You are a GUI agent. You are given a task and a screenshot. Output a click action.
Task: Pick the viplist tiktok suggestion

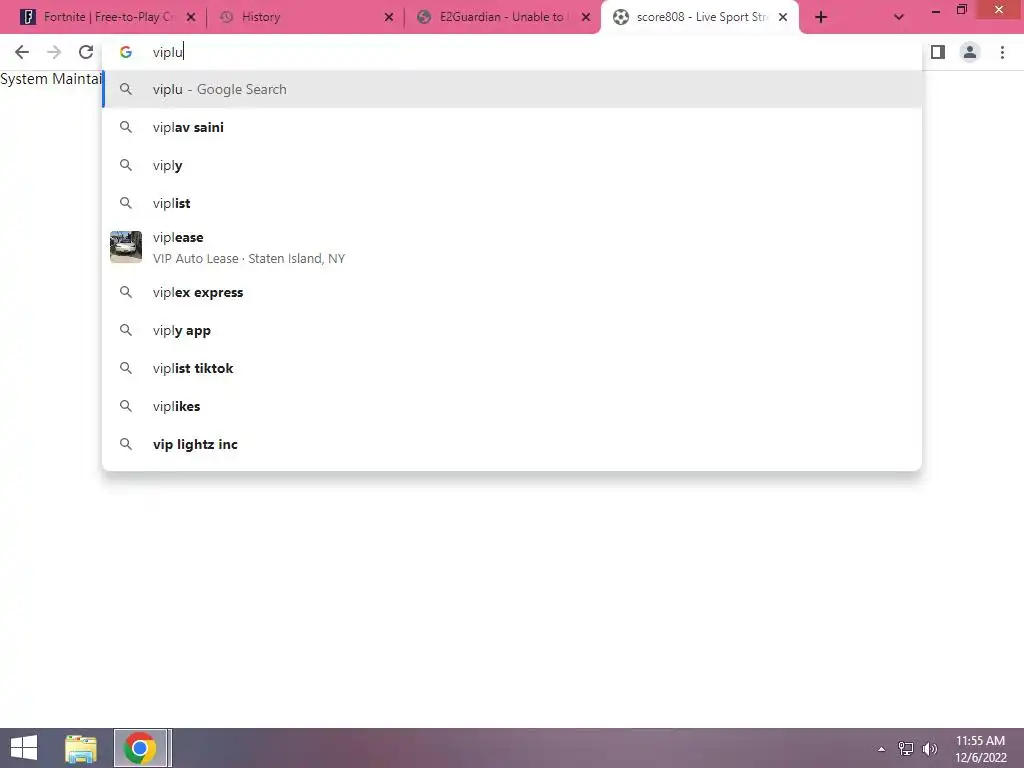click(x=512, y=368)
